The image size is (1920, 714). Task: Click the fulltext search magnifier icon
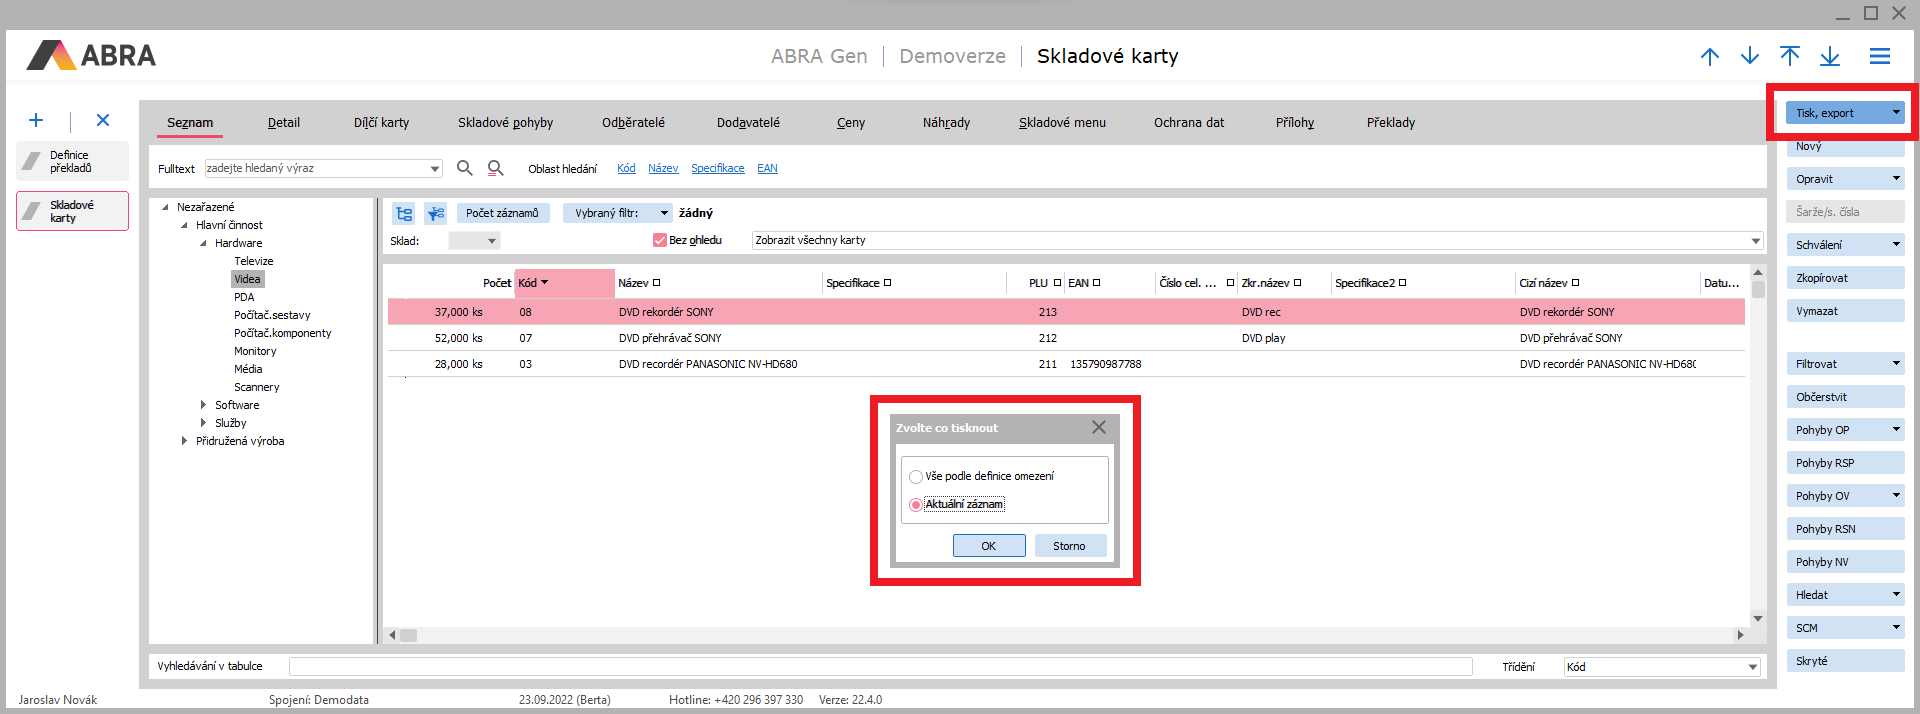[x=464, y=168]
